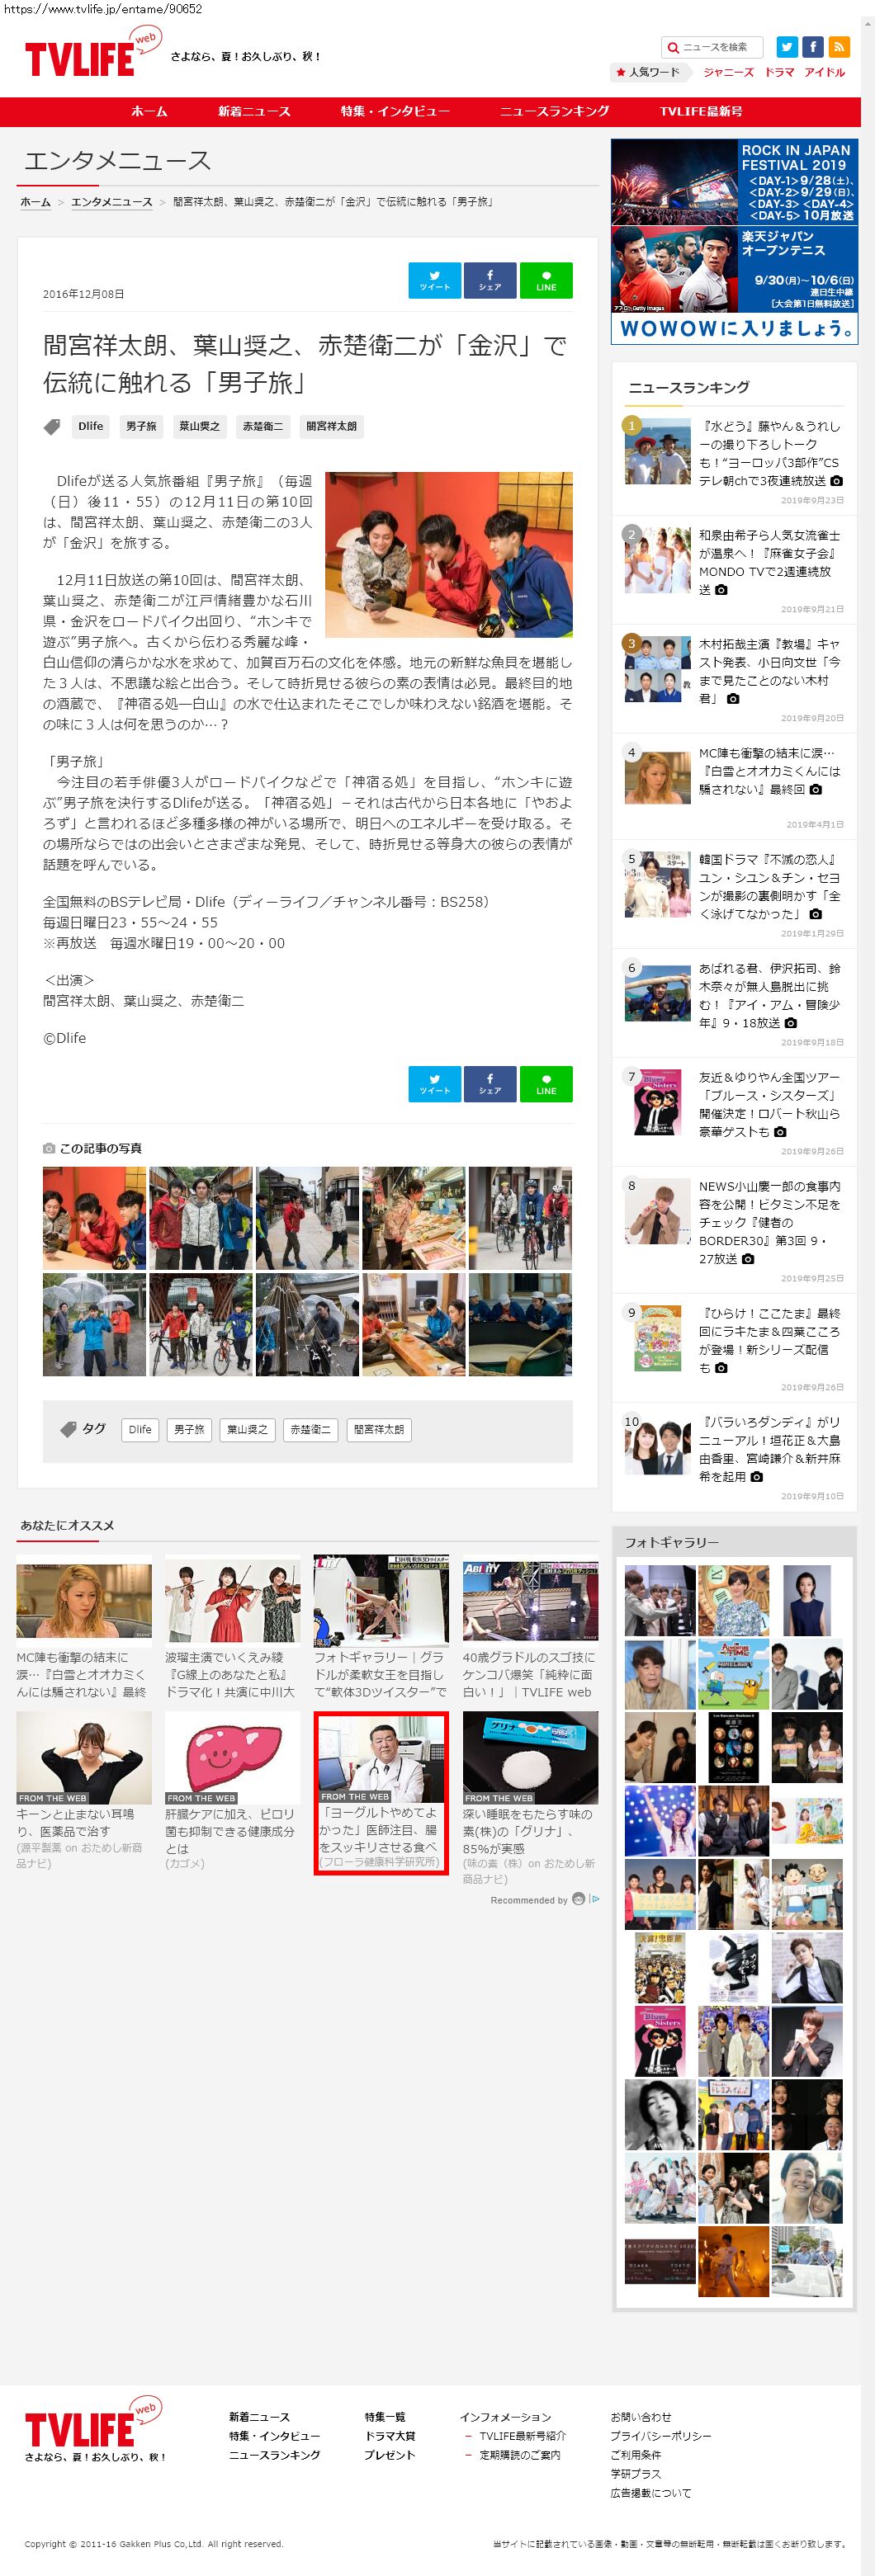The height and width of the screenshot is (2576, 875).
Task: Click the 男子旅 tag below the headline
Action: 141,426
